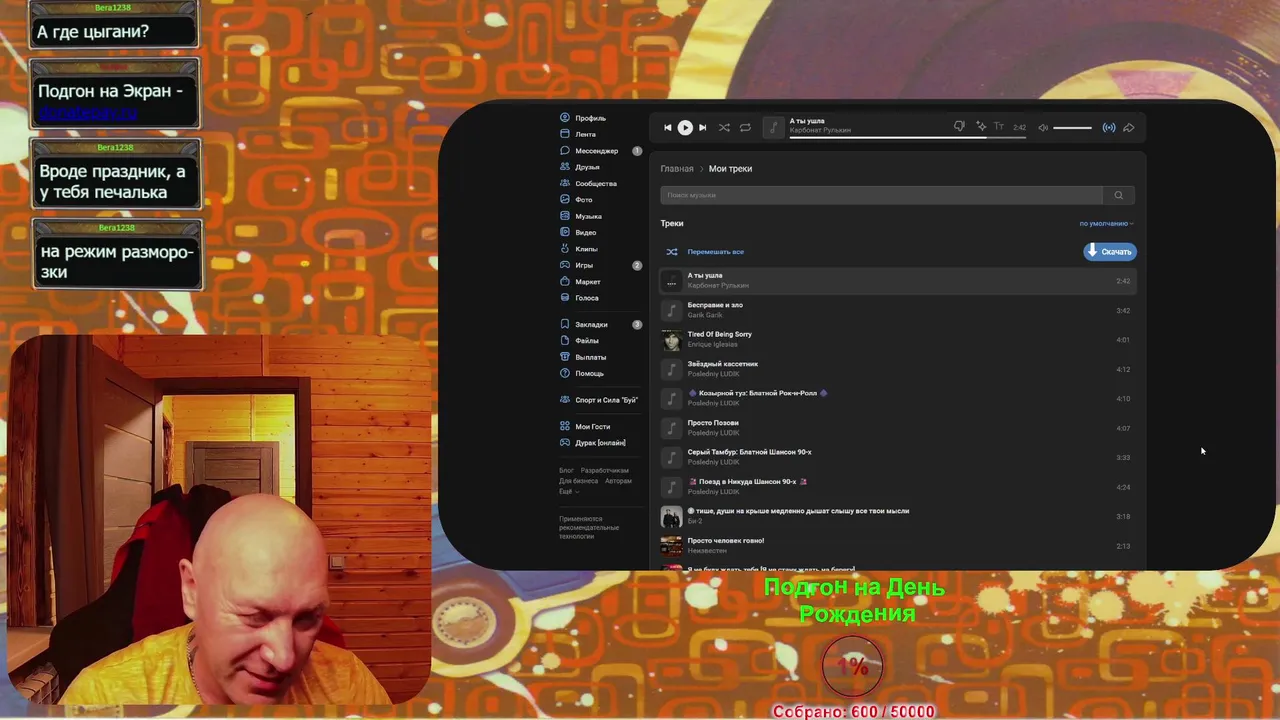1280x720 pixels.
Task: Expand the 'Ещё' footer menu
Action: click(567, 492)
